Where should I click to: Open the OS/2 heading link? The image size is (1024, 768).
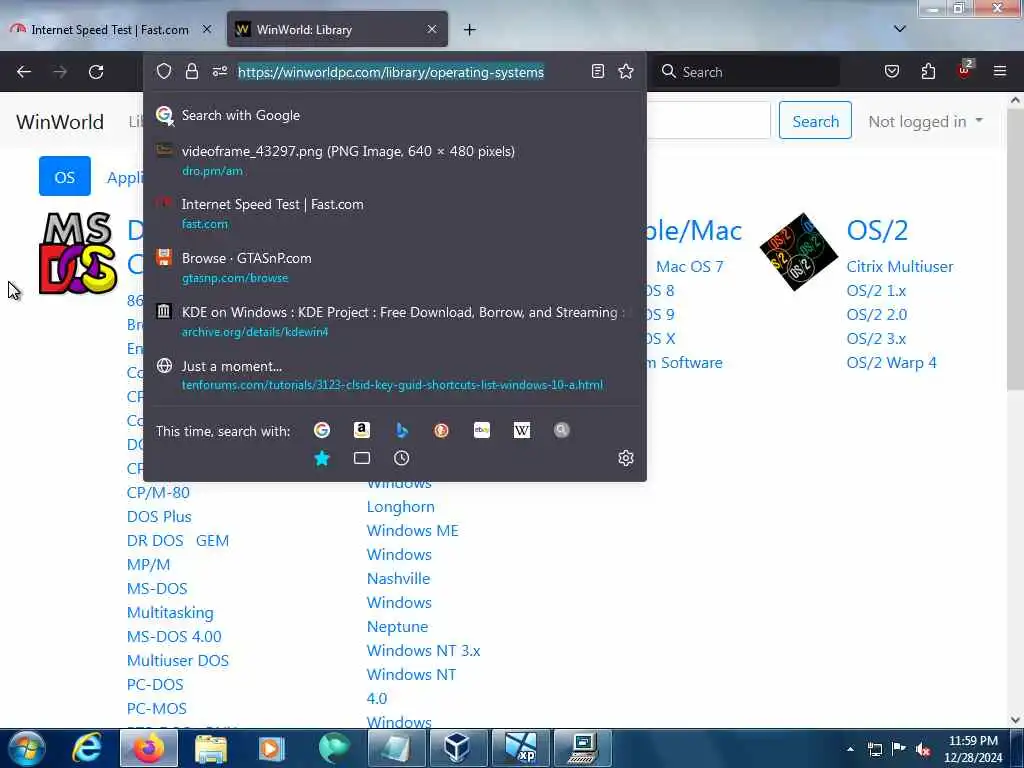[877, 231]
